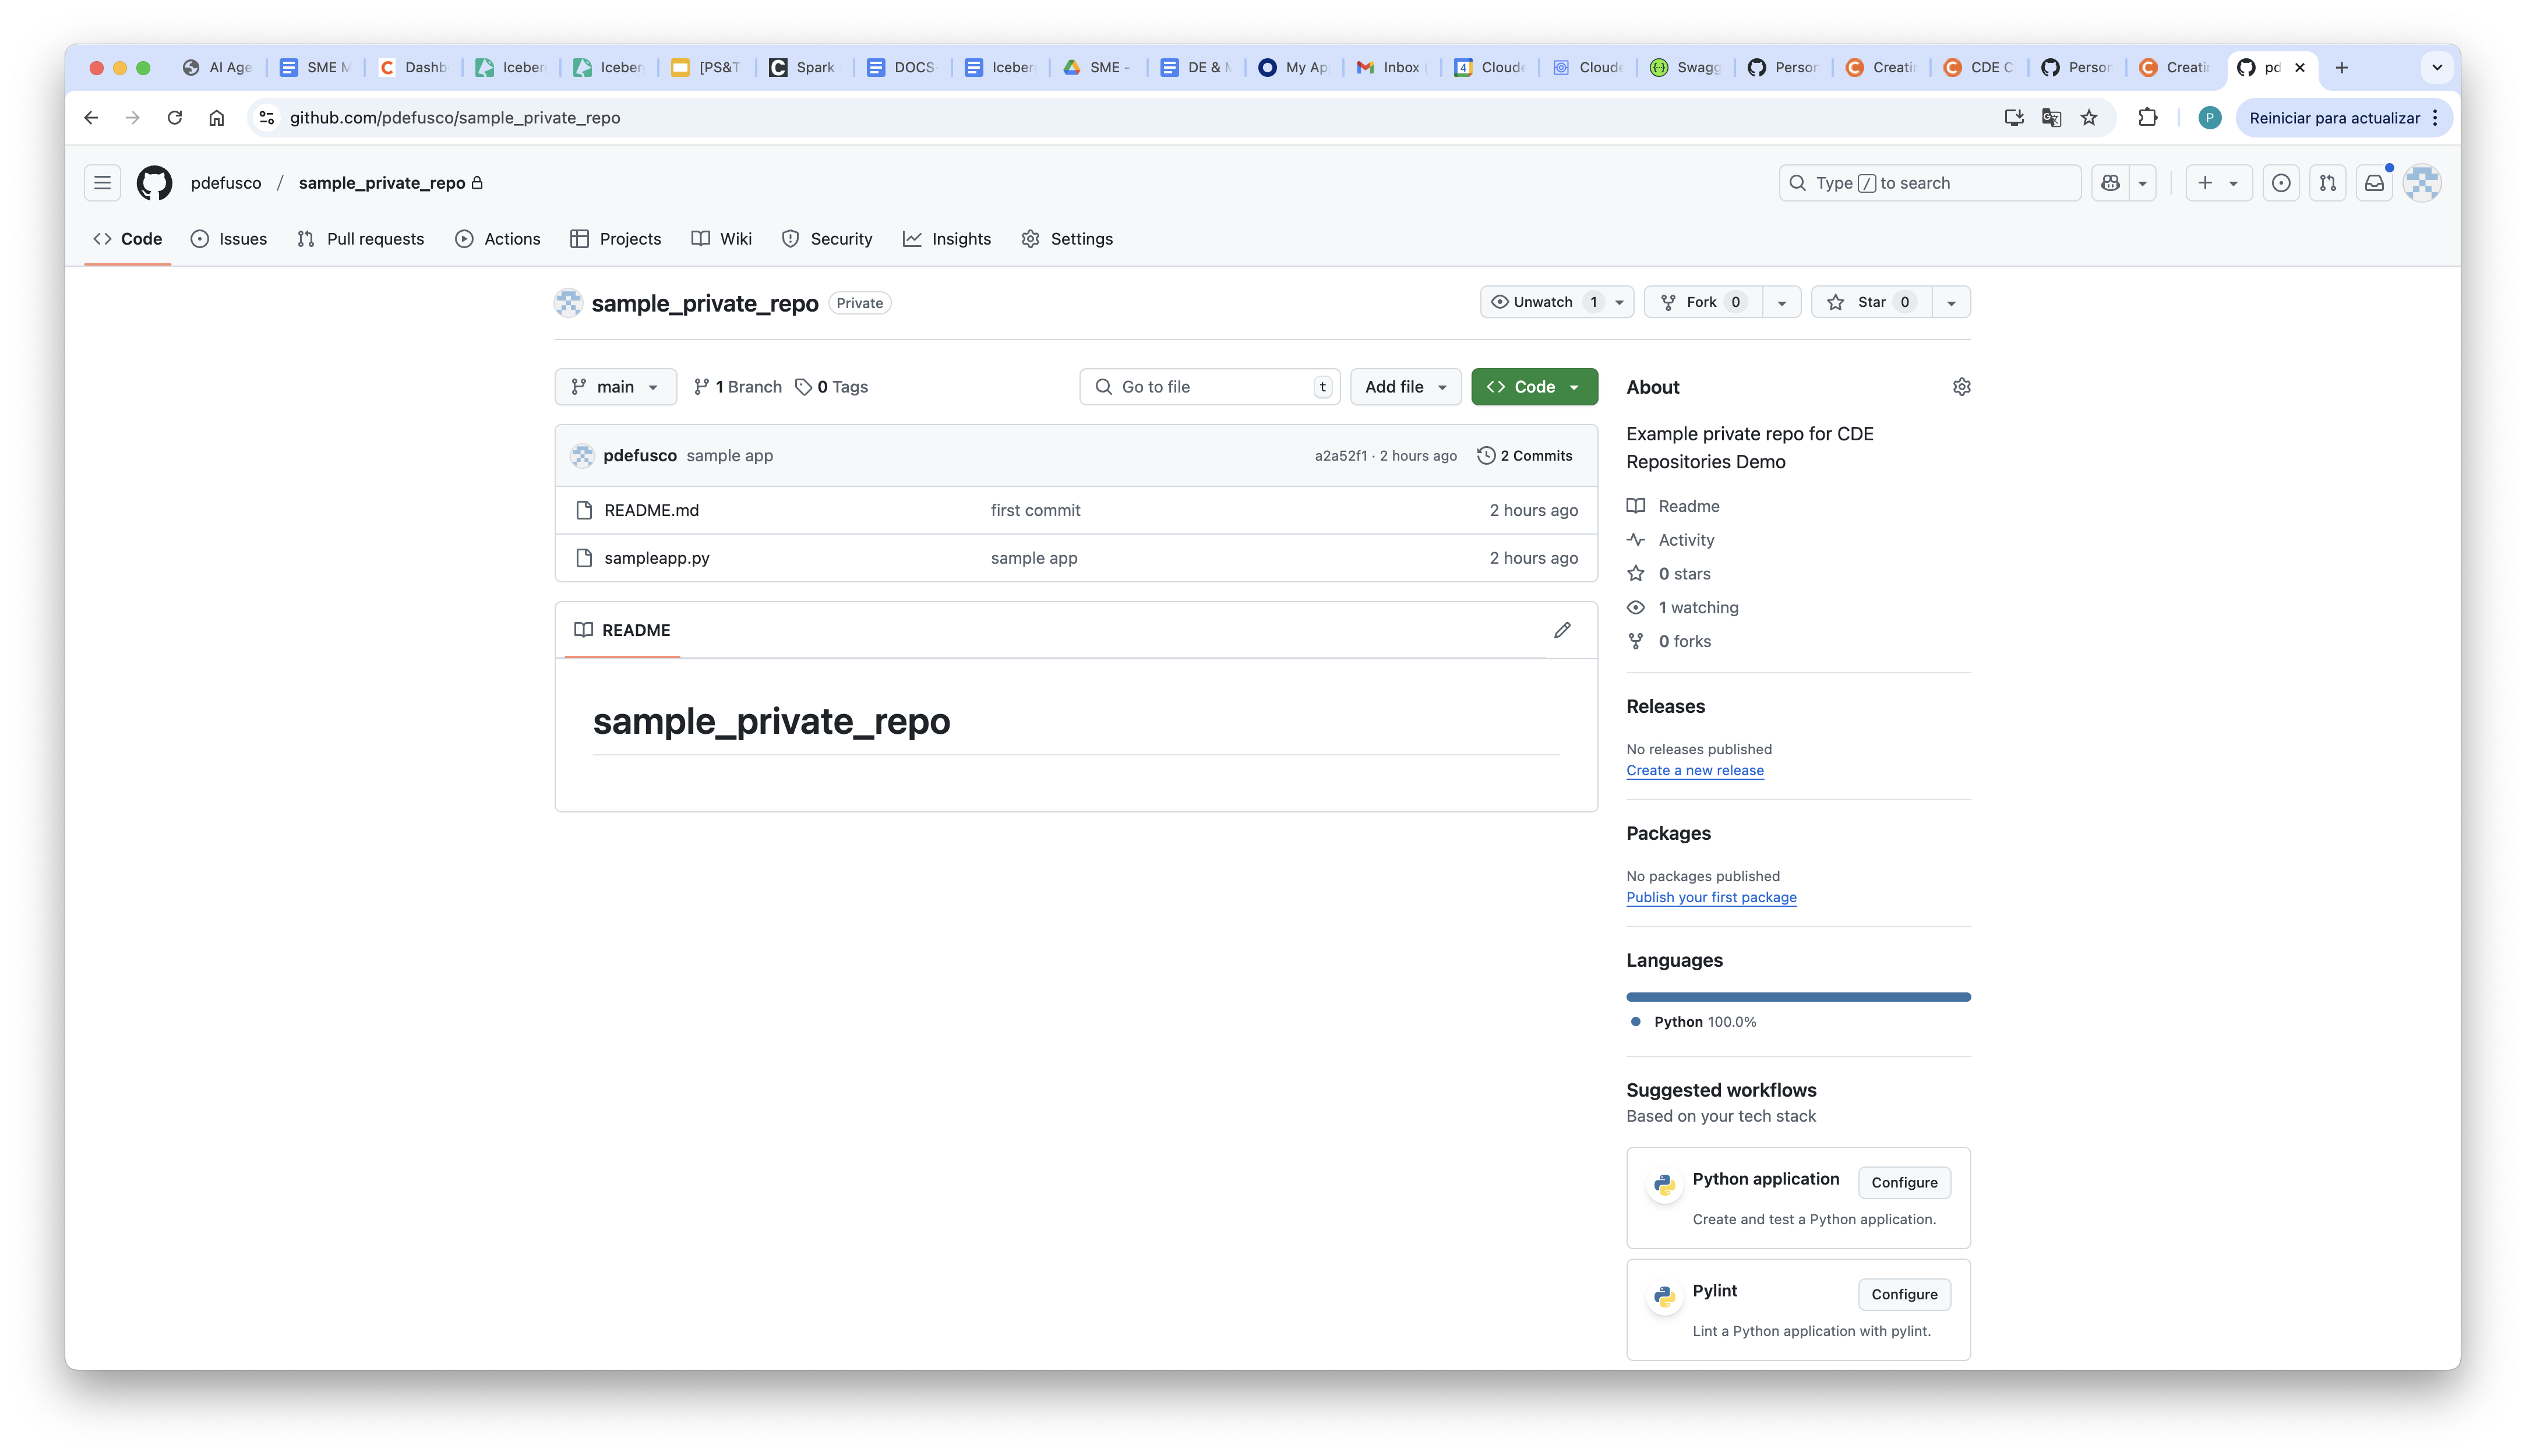The width and height of the screenshot is (2526, 1456).
Task: Open the GitHub hamburger navigation menu
Action: [102, 183]
